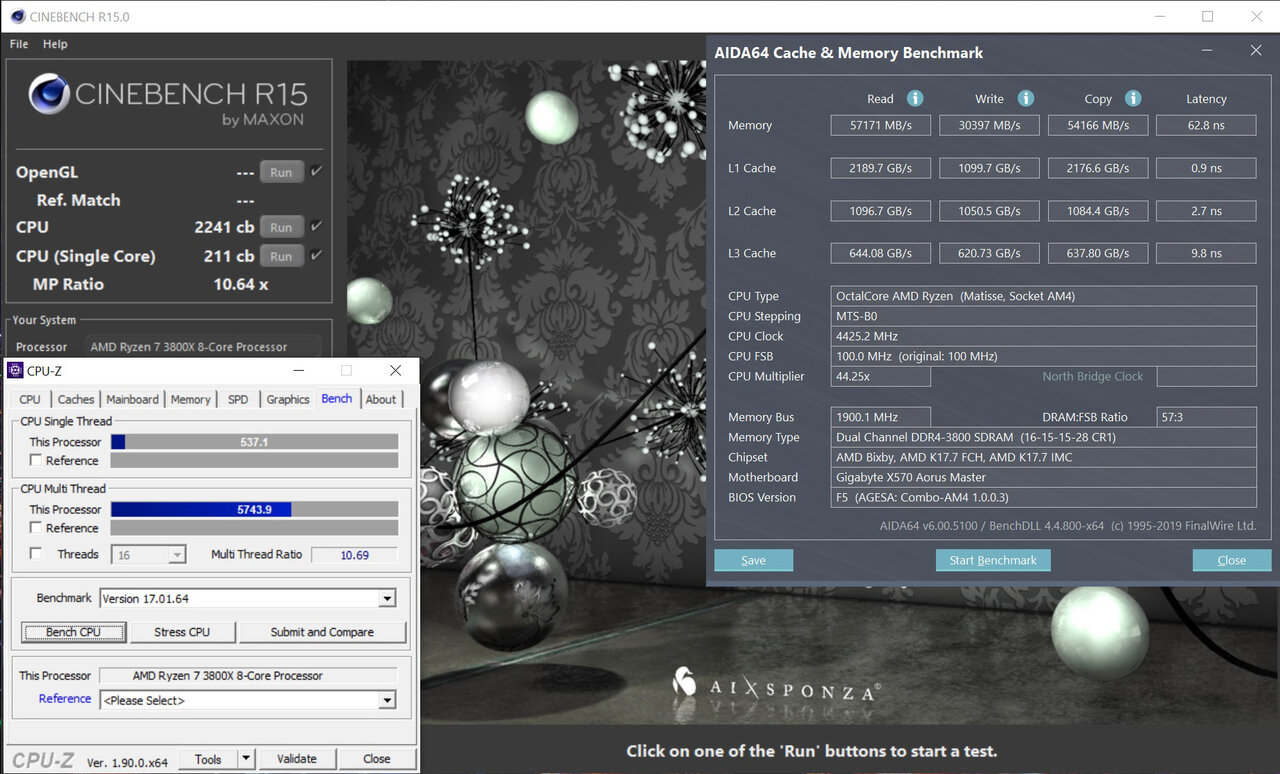Click Start Benchmark in AIDA64
Viewport: 1280px width, 774px height.
click(x=993, y=560)
